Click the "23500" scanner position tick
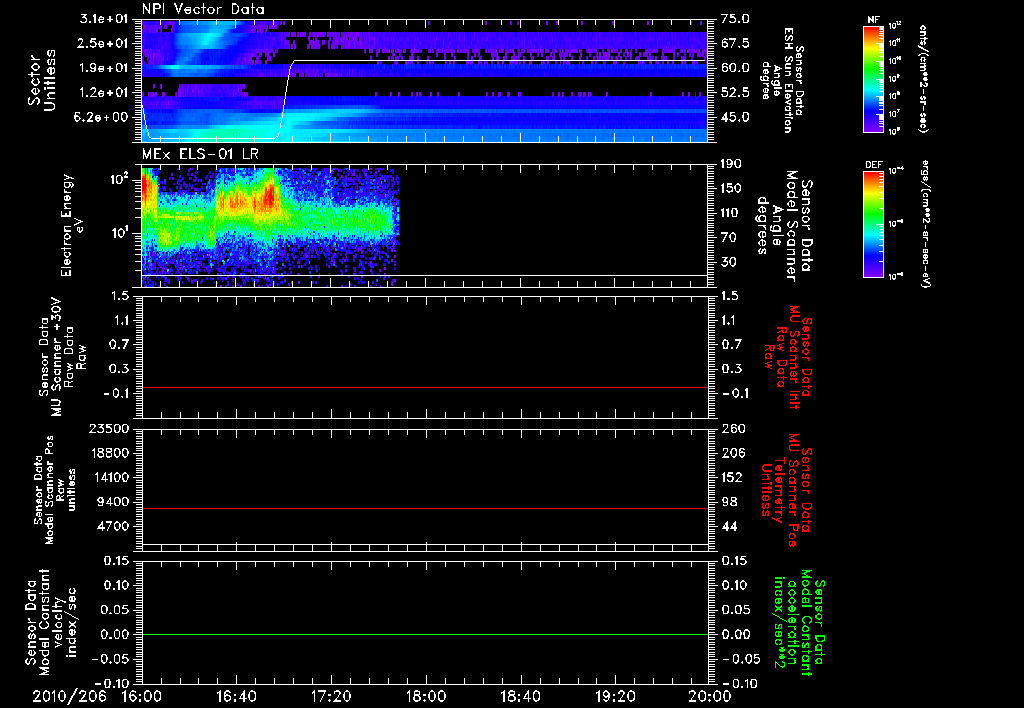 pyautogui.click(x=108, y=428)
